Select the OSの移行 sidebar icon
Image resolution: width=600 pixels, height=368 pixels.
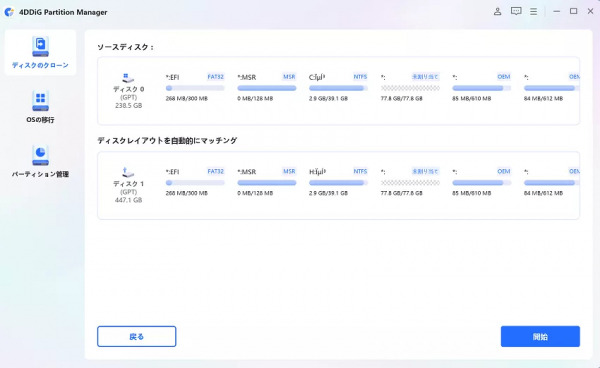40,101
